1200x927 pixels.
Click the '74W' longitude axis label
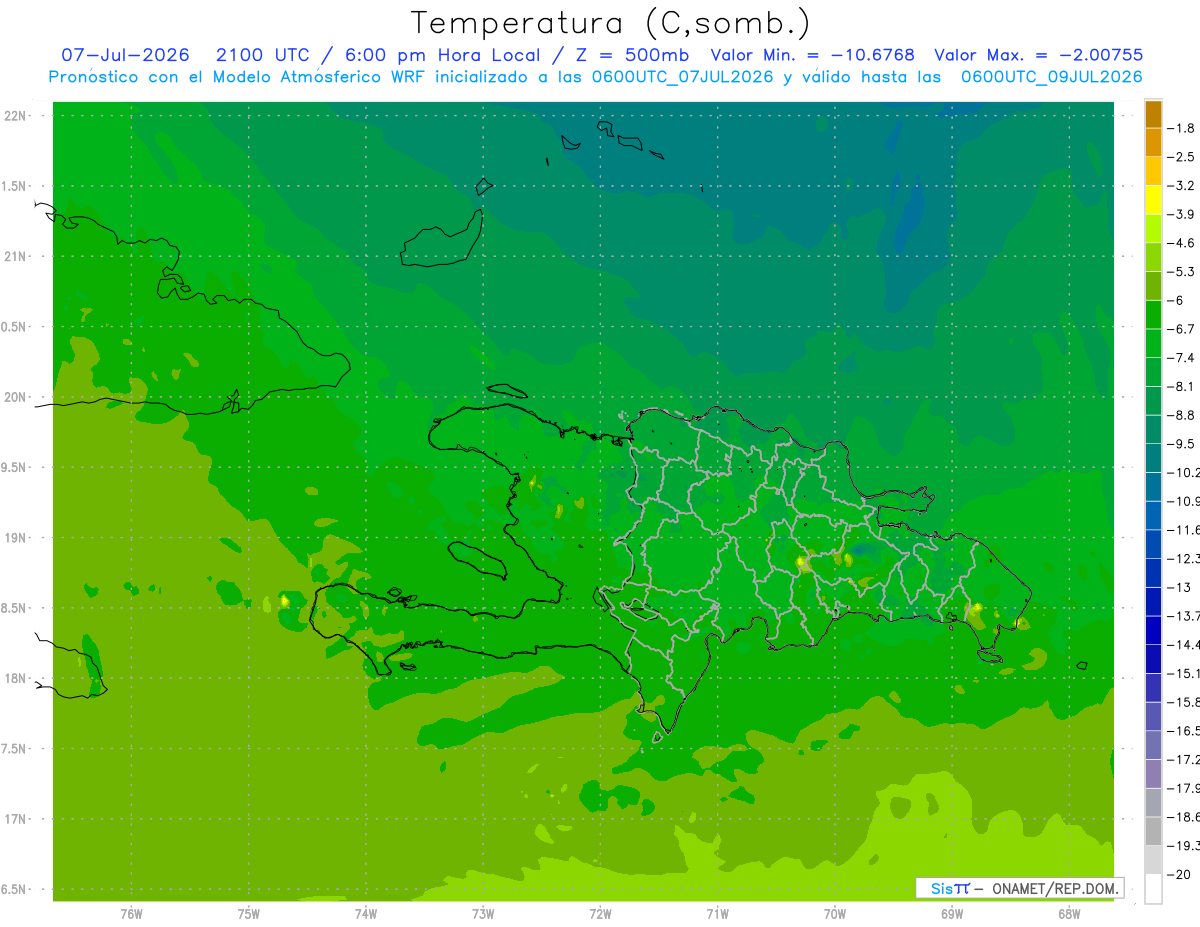tap(366, 913)
